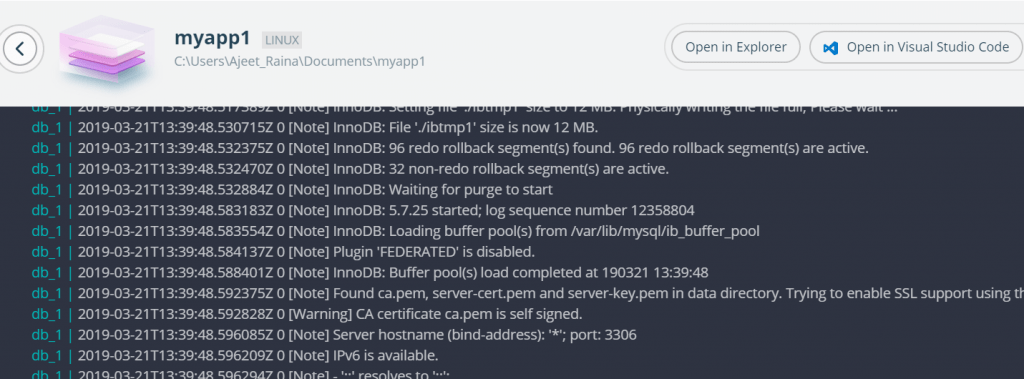This screenshot has width=1024, height=379.
Task: Click the ibtmp1 size is now 12 MB log line
Action: coord(315,127)
